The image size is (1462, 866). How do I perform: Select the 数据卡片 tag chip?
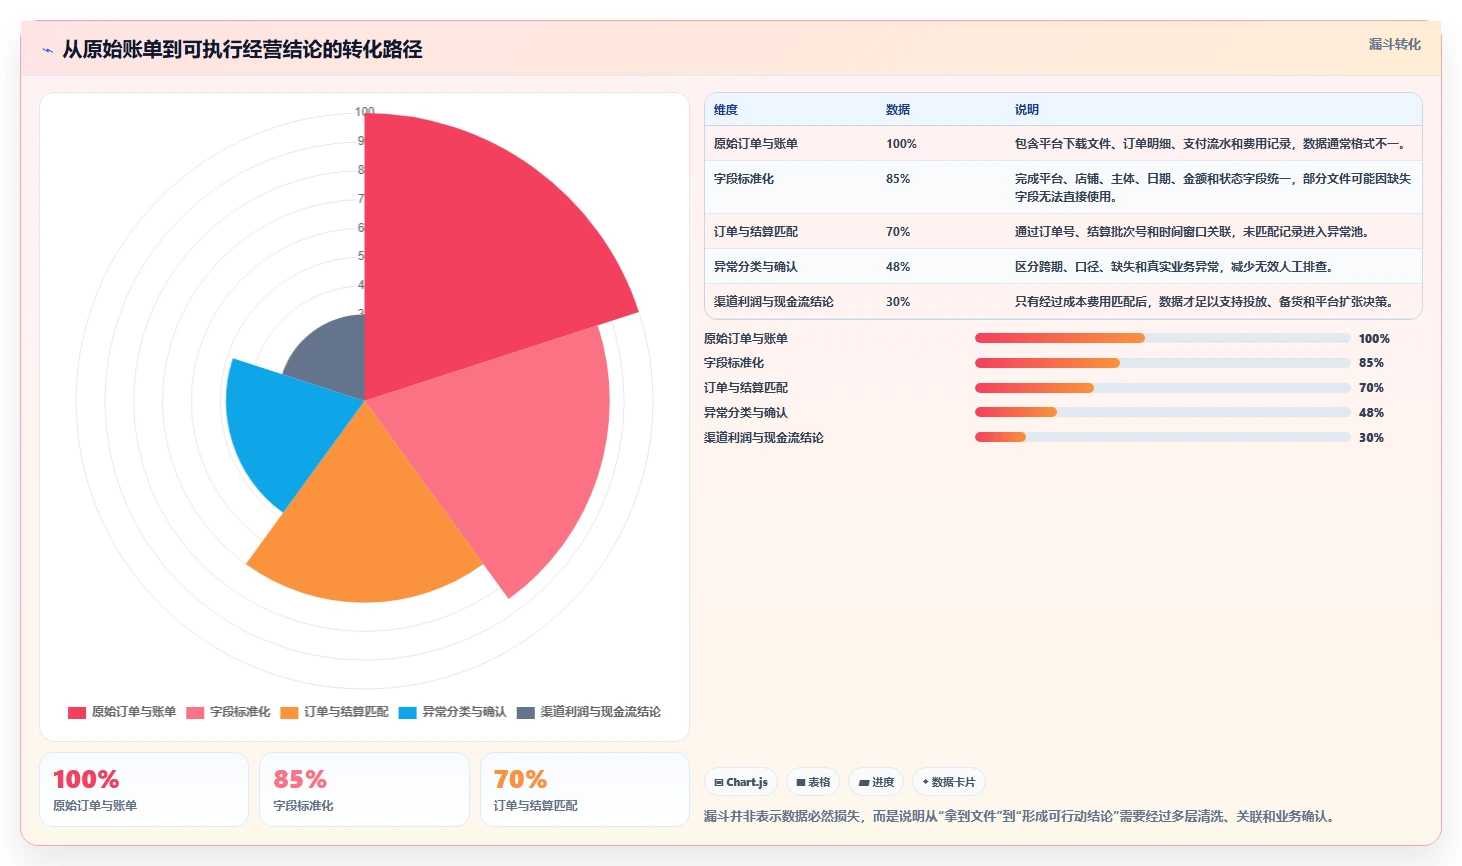[x=949, y=782]
